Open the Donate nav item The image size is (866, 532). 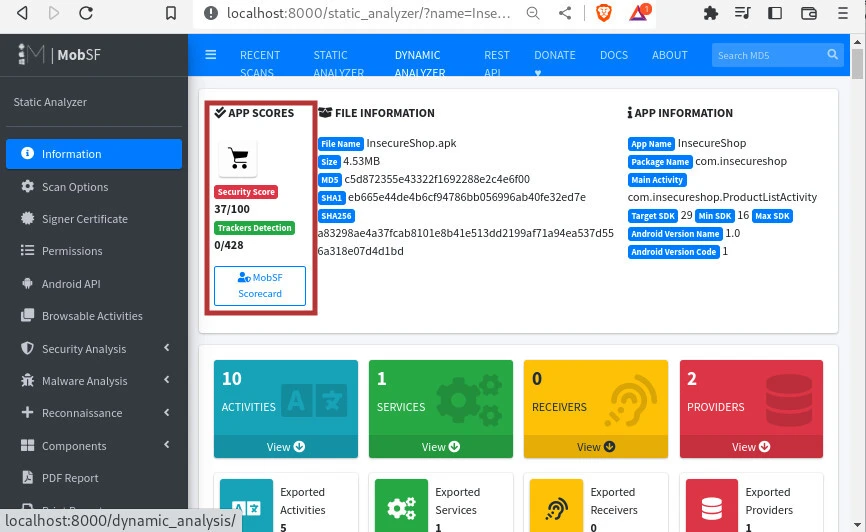[x=555, y=62]
